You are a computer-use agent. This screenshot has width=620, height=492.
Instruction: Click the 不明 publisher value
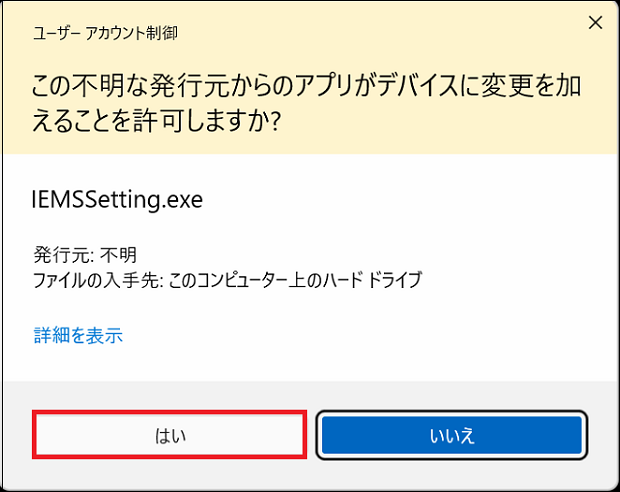[x=118, y=255]
